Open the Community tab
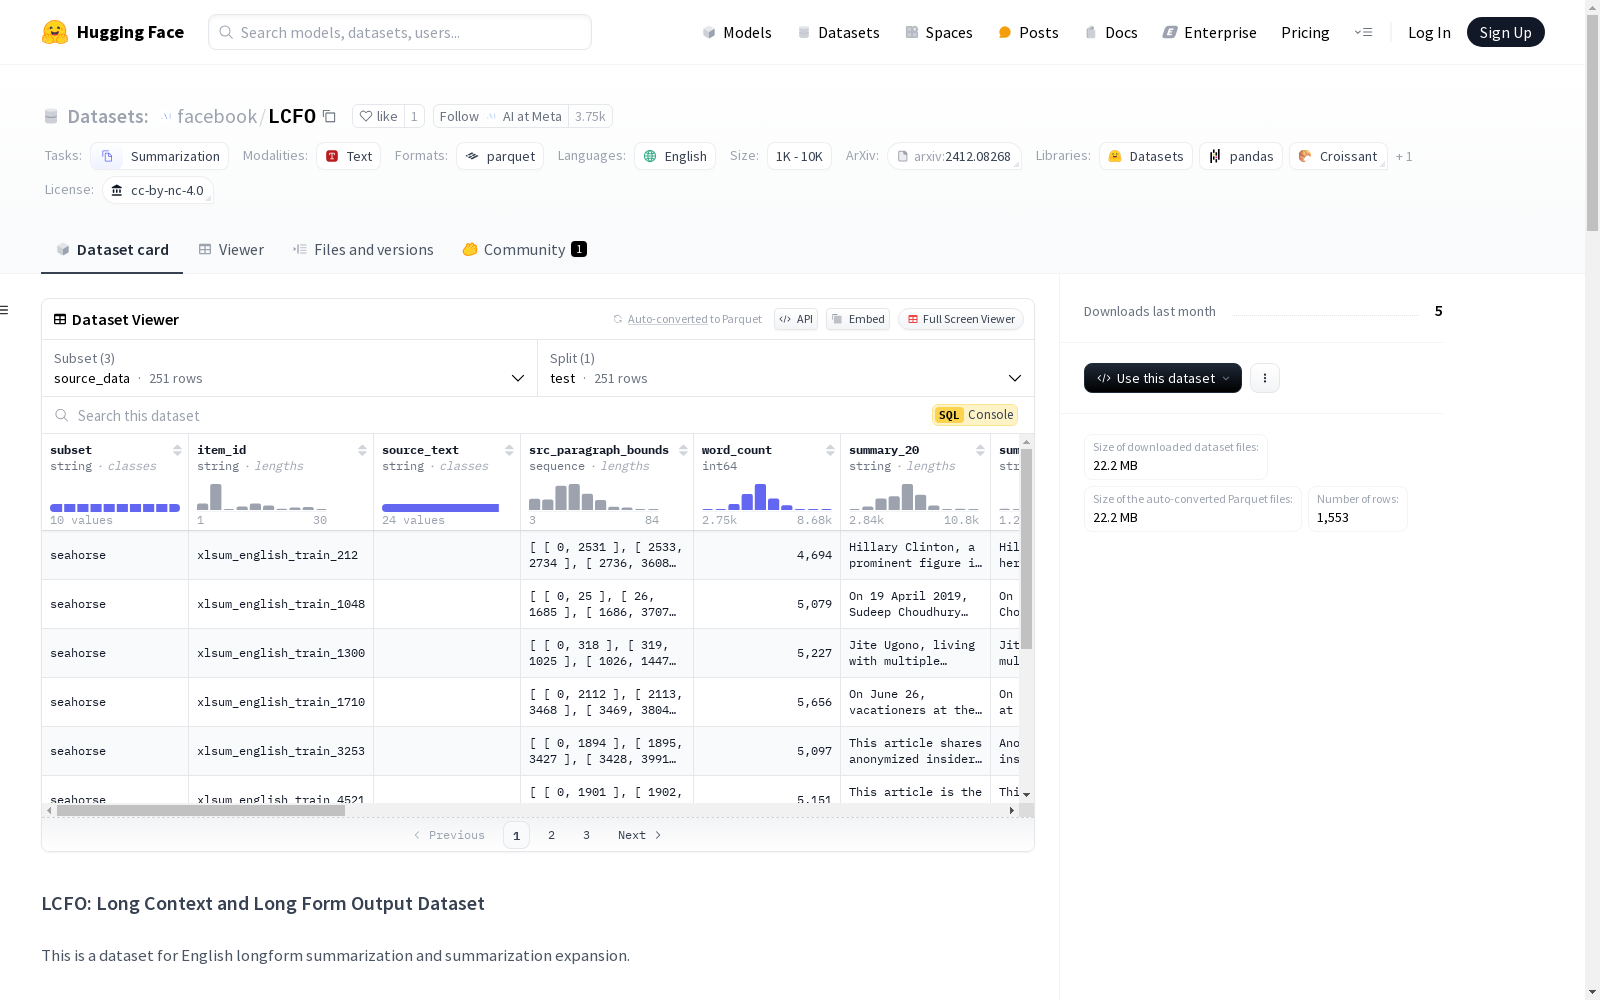 [524, 250]
